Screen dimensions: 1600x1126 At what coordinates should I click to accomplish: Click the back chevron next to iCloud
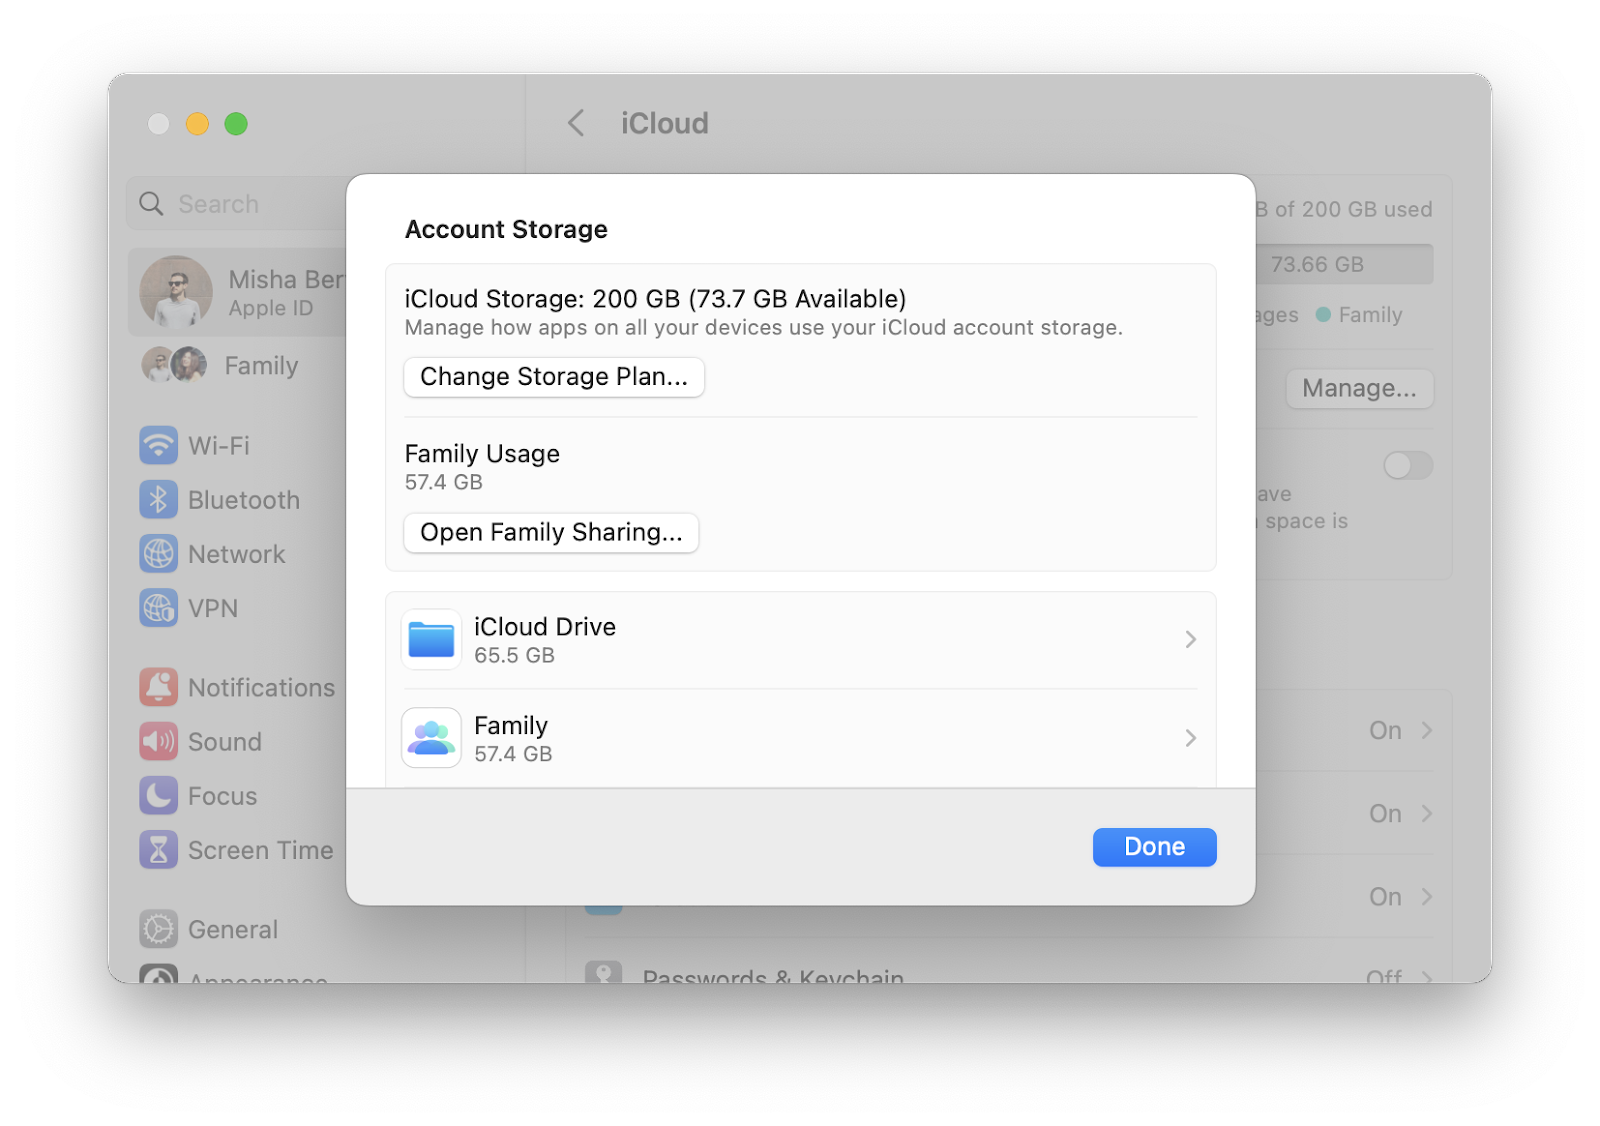click(x=576, y=122)
